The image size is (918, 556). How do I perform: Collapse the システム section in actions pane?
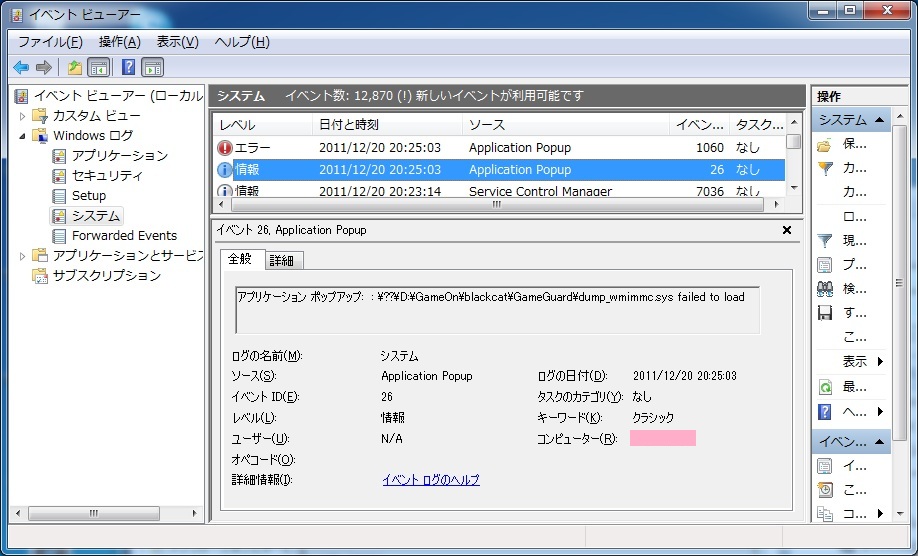coord(879,120)
